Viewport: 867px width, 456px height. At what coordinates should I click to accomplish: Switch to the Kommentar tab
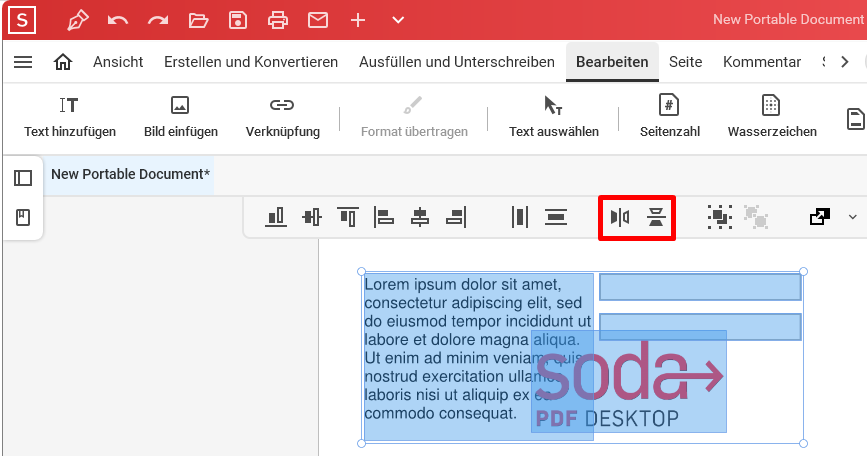pos(762,62)
